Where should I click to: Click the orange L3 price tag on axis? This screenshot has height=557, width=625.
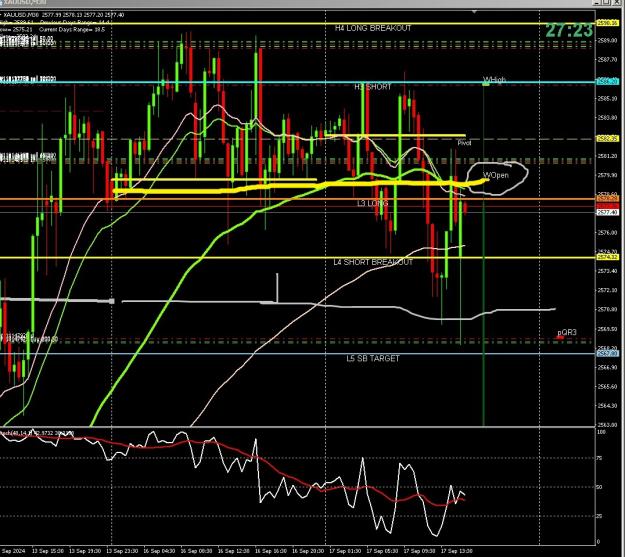click(x=608, y=198)
